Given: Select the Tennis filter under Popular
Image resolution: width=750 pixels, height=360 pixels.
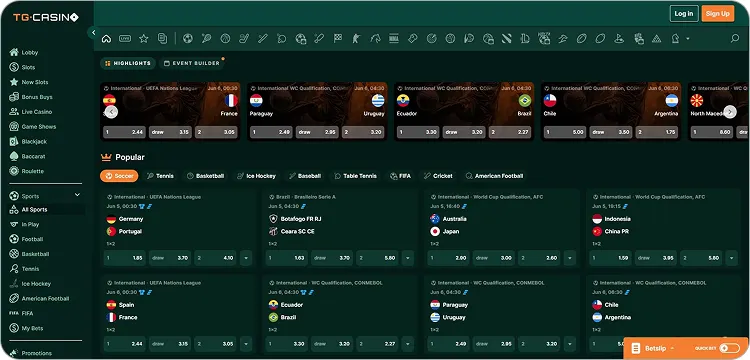Looking at the screenshot, I should (161, 176).
